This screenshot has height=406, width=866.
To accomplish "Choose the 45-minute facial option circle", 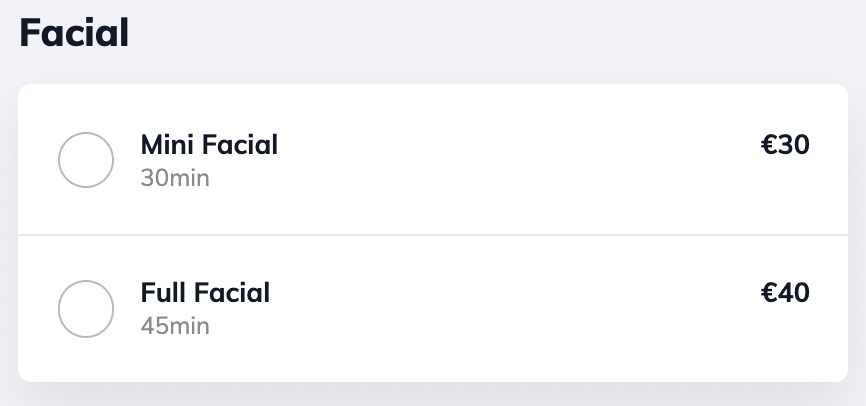I will pos(86,308).
